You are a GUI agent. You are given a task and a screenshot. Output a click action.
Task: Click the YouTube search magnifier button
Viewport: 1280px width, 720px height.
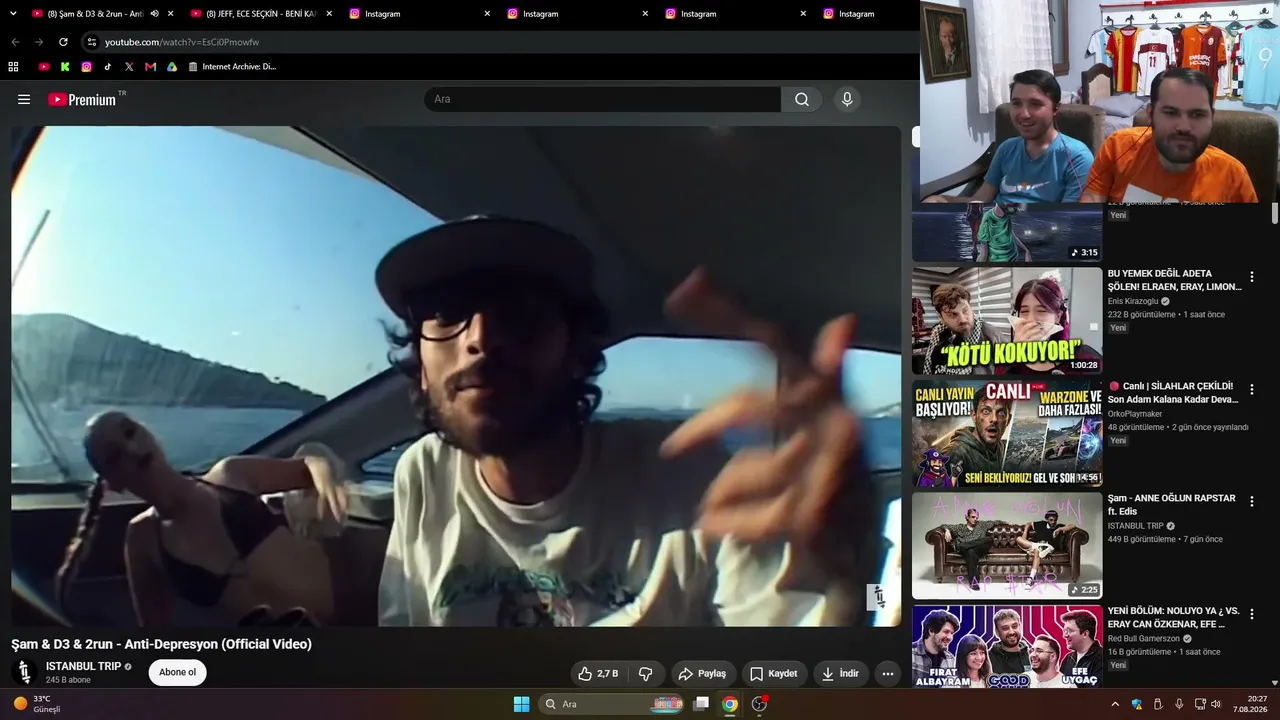[x=802, y=99]
